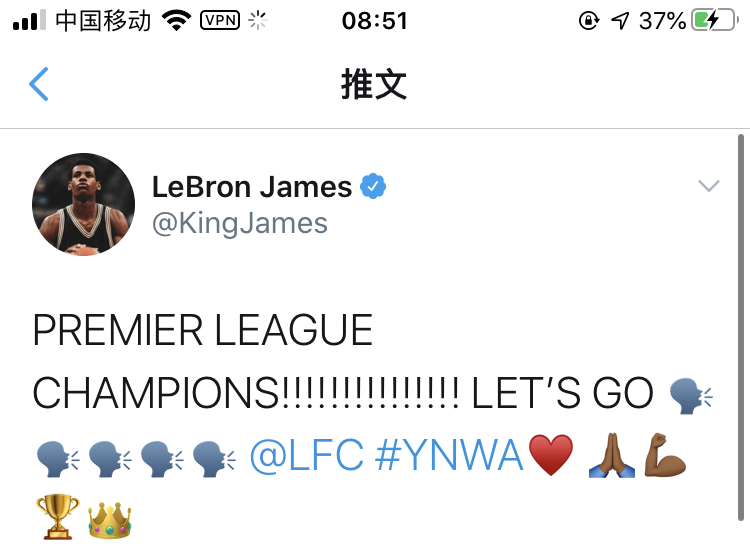
Task: Tap the PREMIER LEAGUE tweet text
Action: 203,330
